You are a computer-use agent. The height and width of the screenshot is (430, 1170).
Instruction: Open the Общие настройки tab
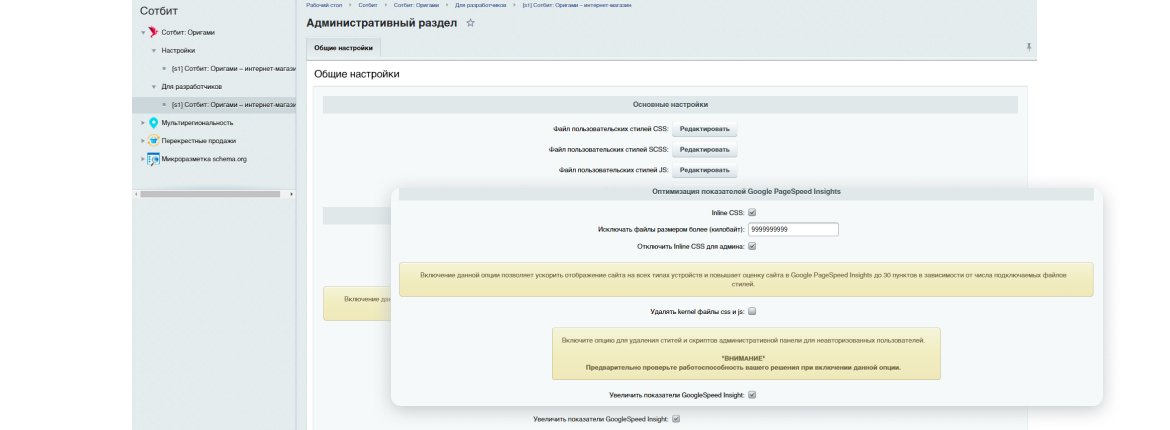(343, 48)
